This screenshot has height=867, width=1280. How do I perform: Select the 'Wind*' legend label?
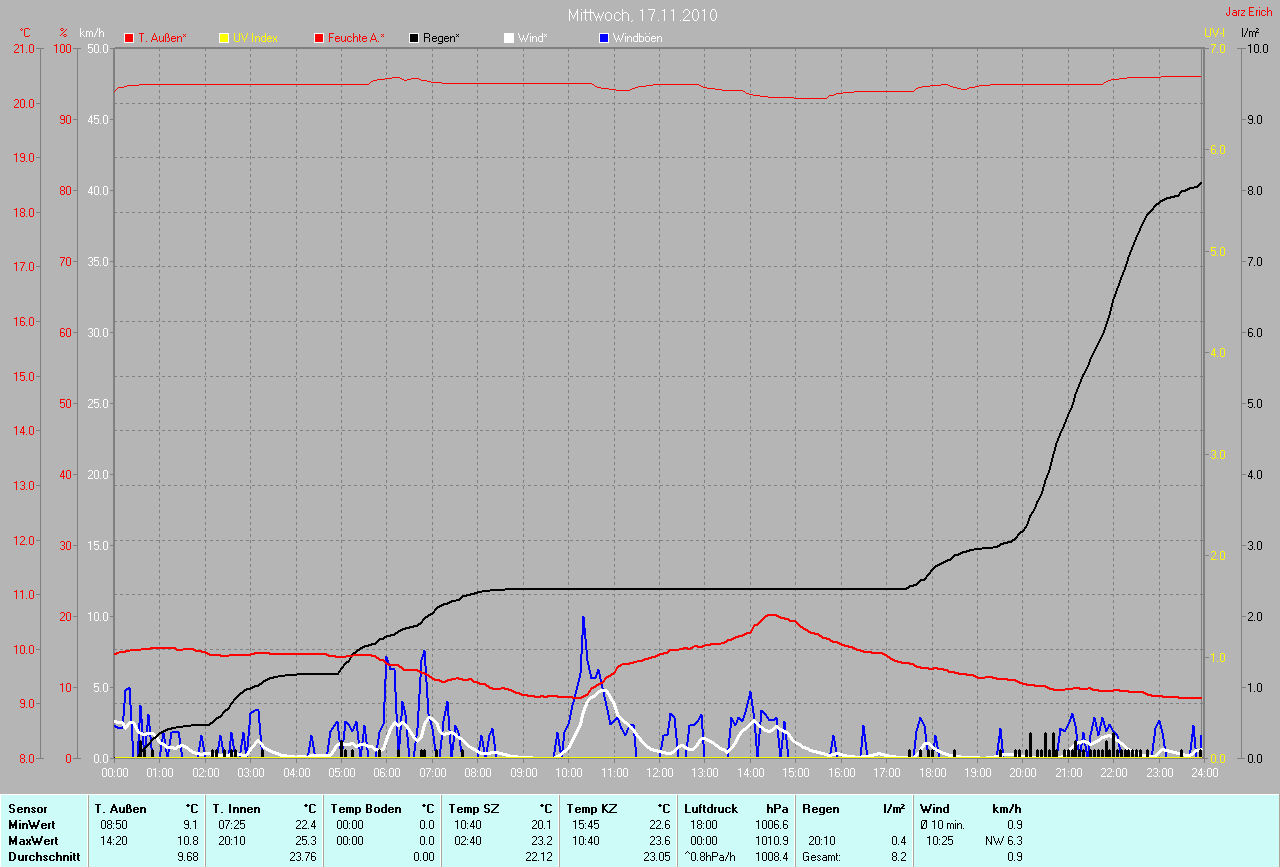coord(533,38)
